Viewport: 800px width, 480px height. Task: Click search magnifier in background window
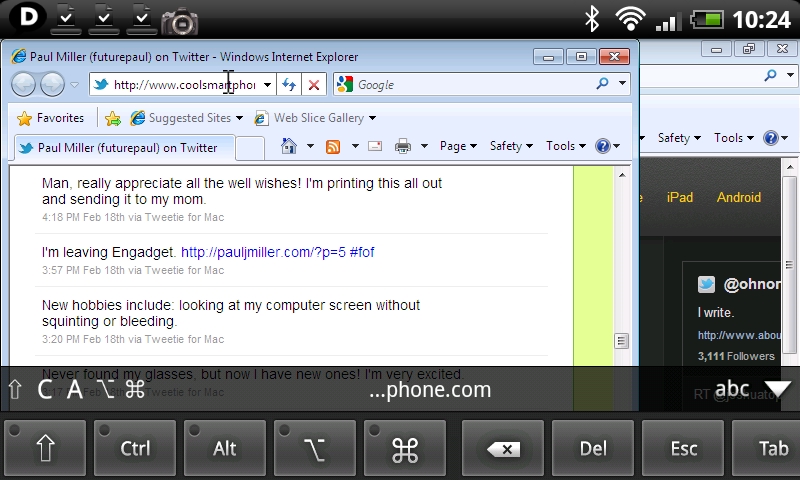(770, 75)
